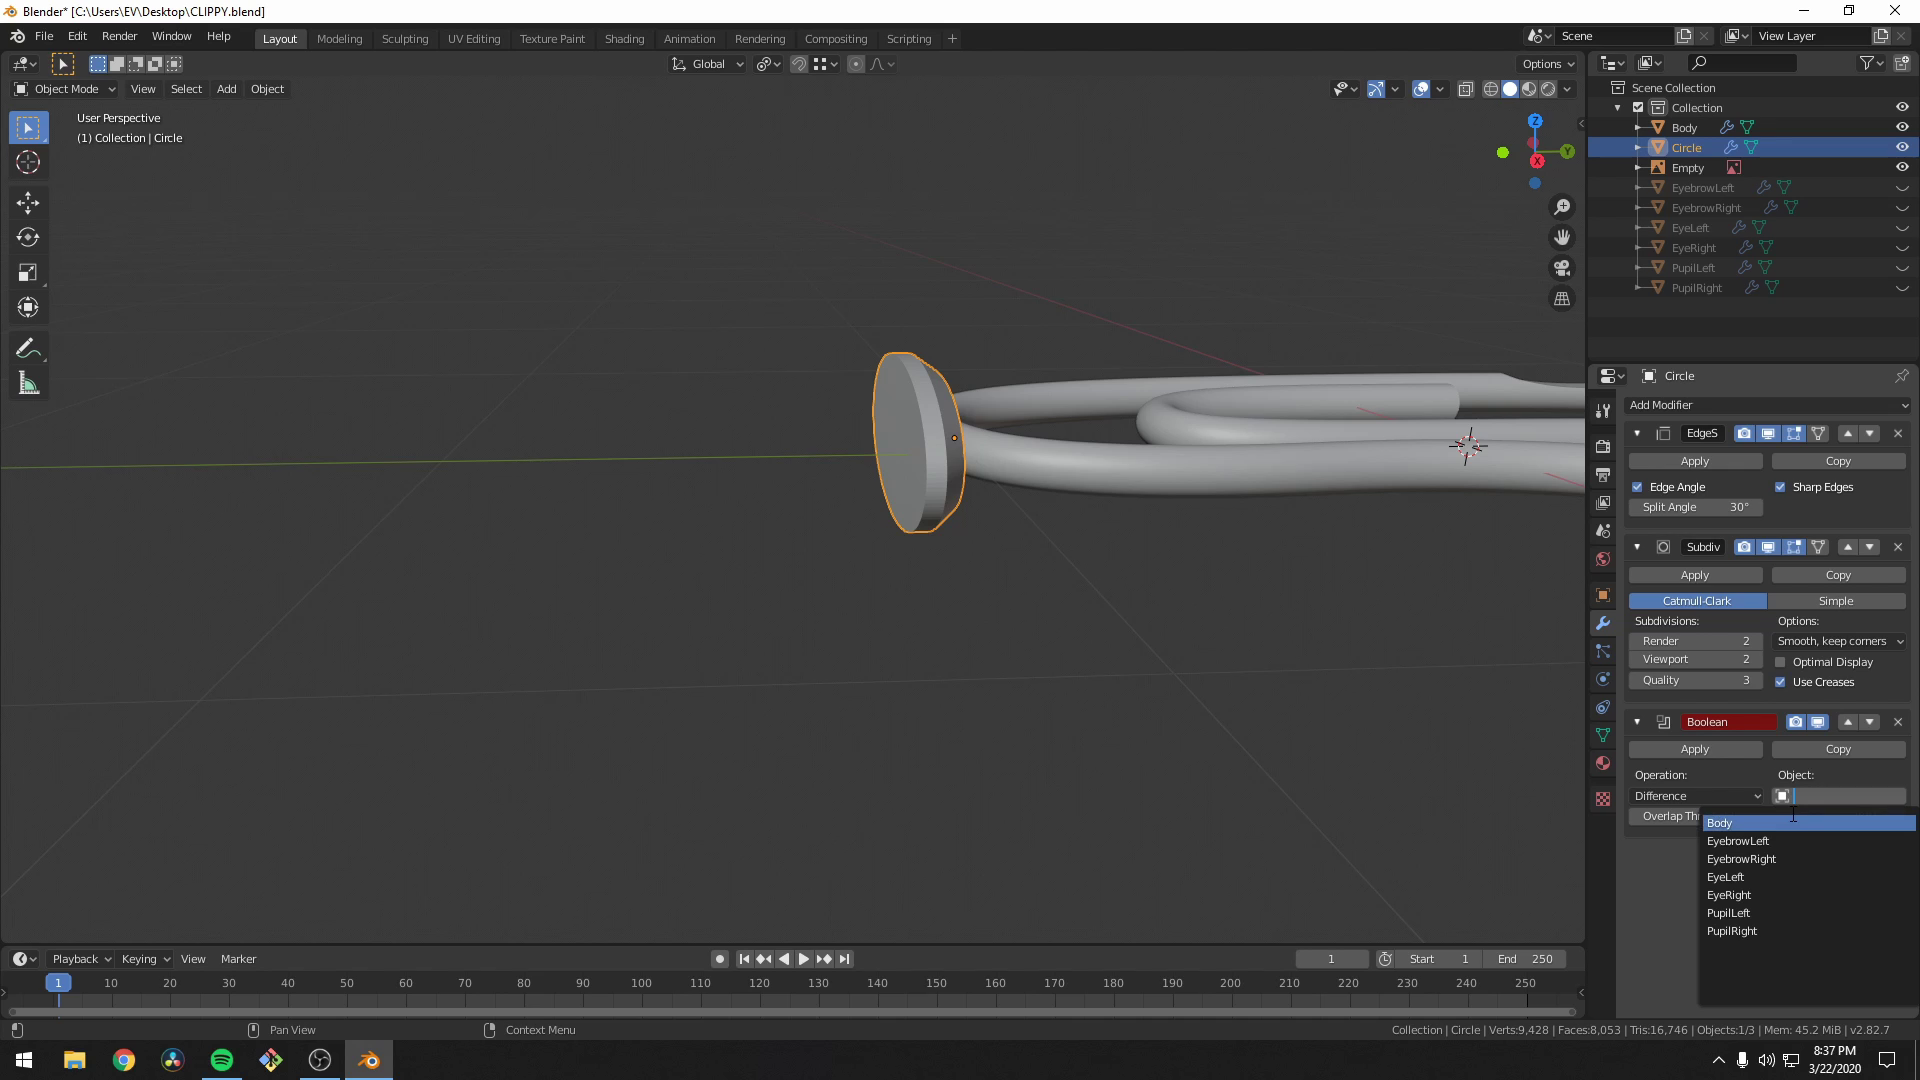
Task: Select the Move tool in the viewport toolbar
Action: 28,203
